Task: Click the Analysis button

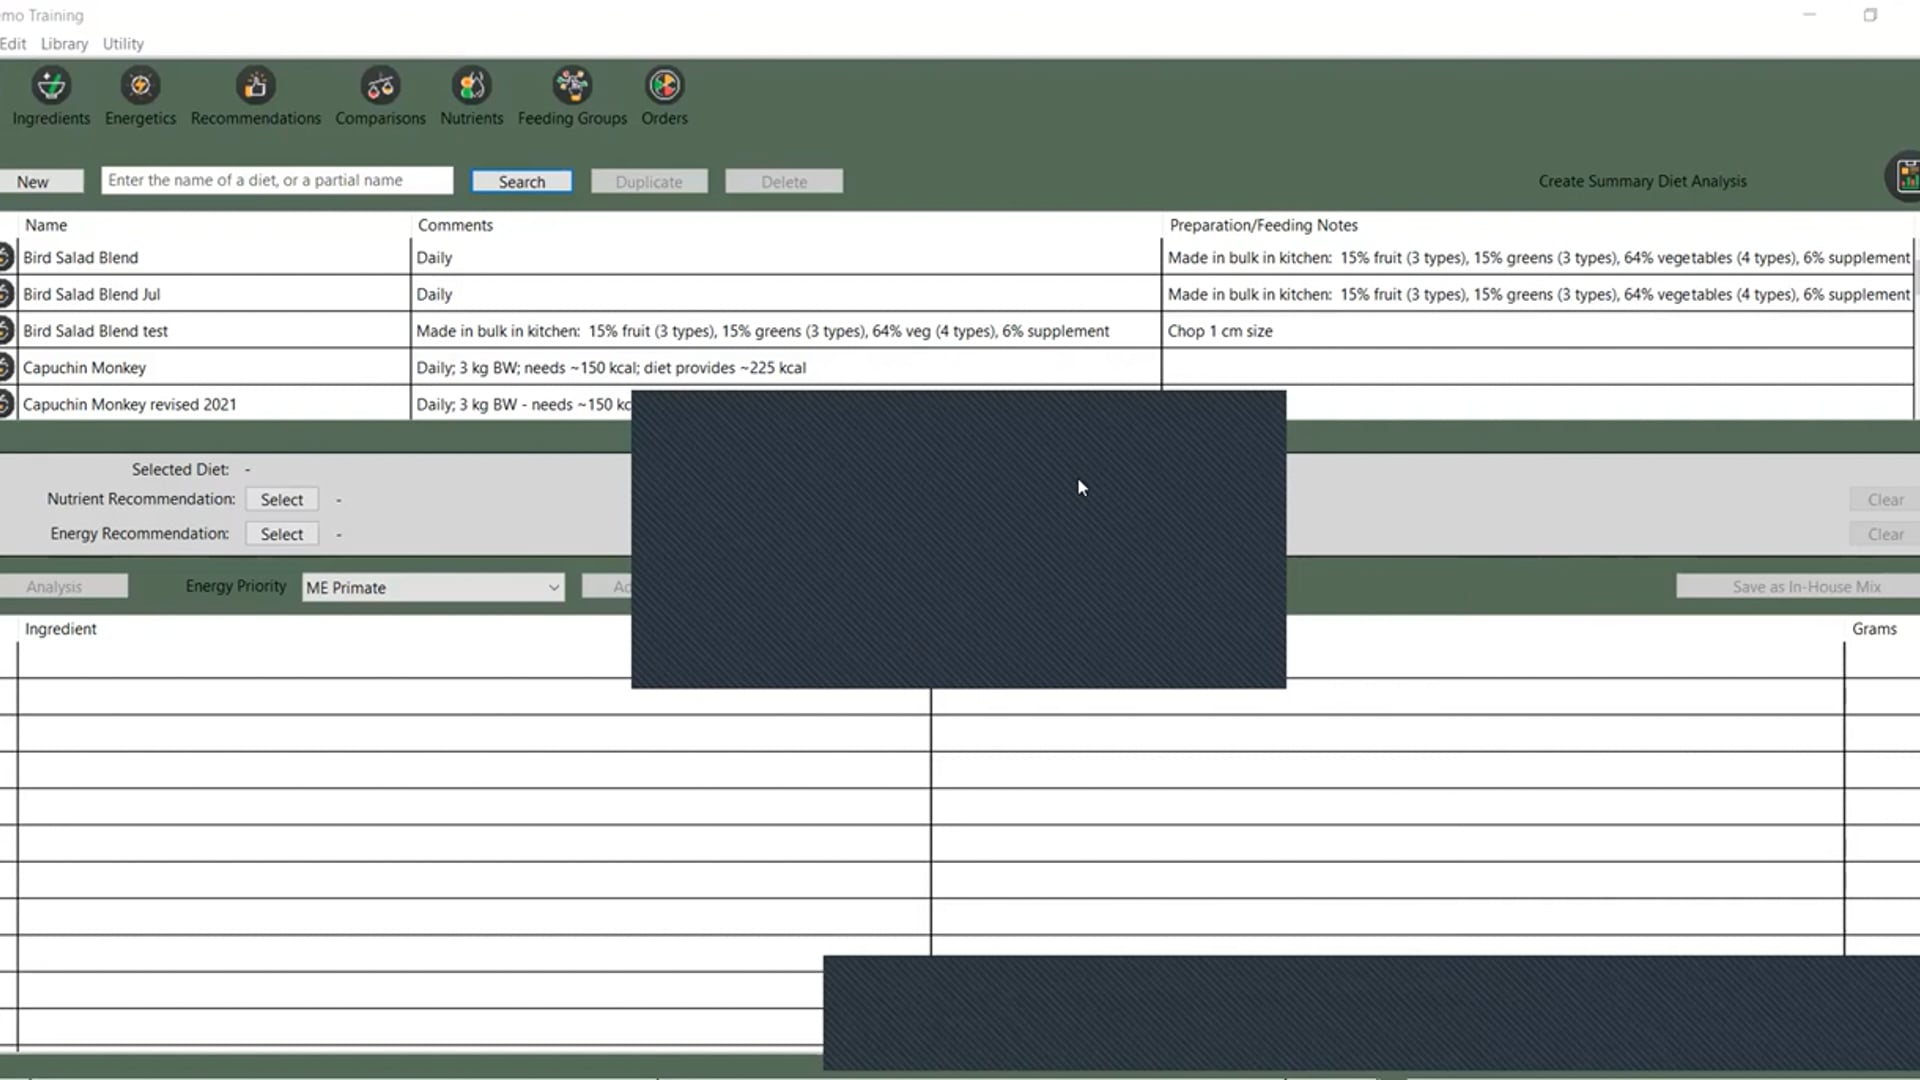Action: (x=62, y=586)
